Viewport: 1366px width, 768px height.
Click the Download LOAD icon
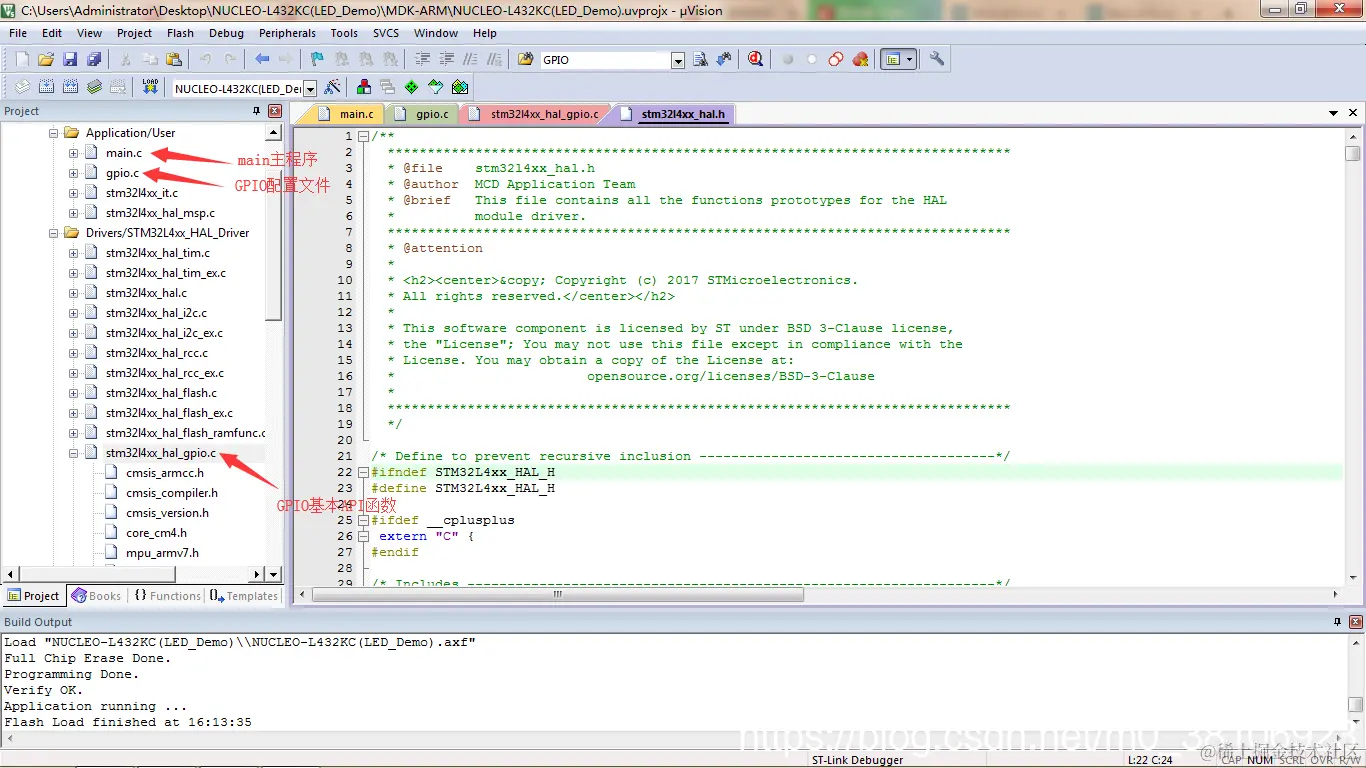pyautogui.click(x=150, y=87)
